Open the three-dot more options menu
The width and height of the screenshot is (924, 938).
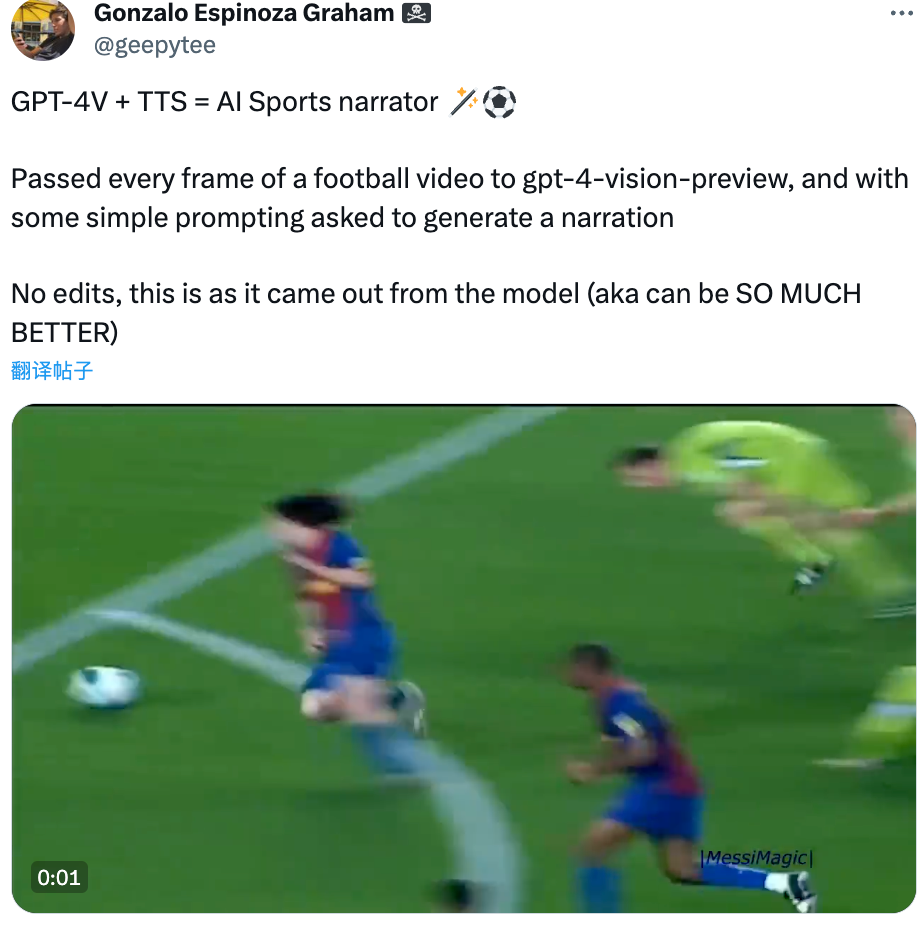901,13
